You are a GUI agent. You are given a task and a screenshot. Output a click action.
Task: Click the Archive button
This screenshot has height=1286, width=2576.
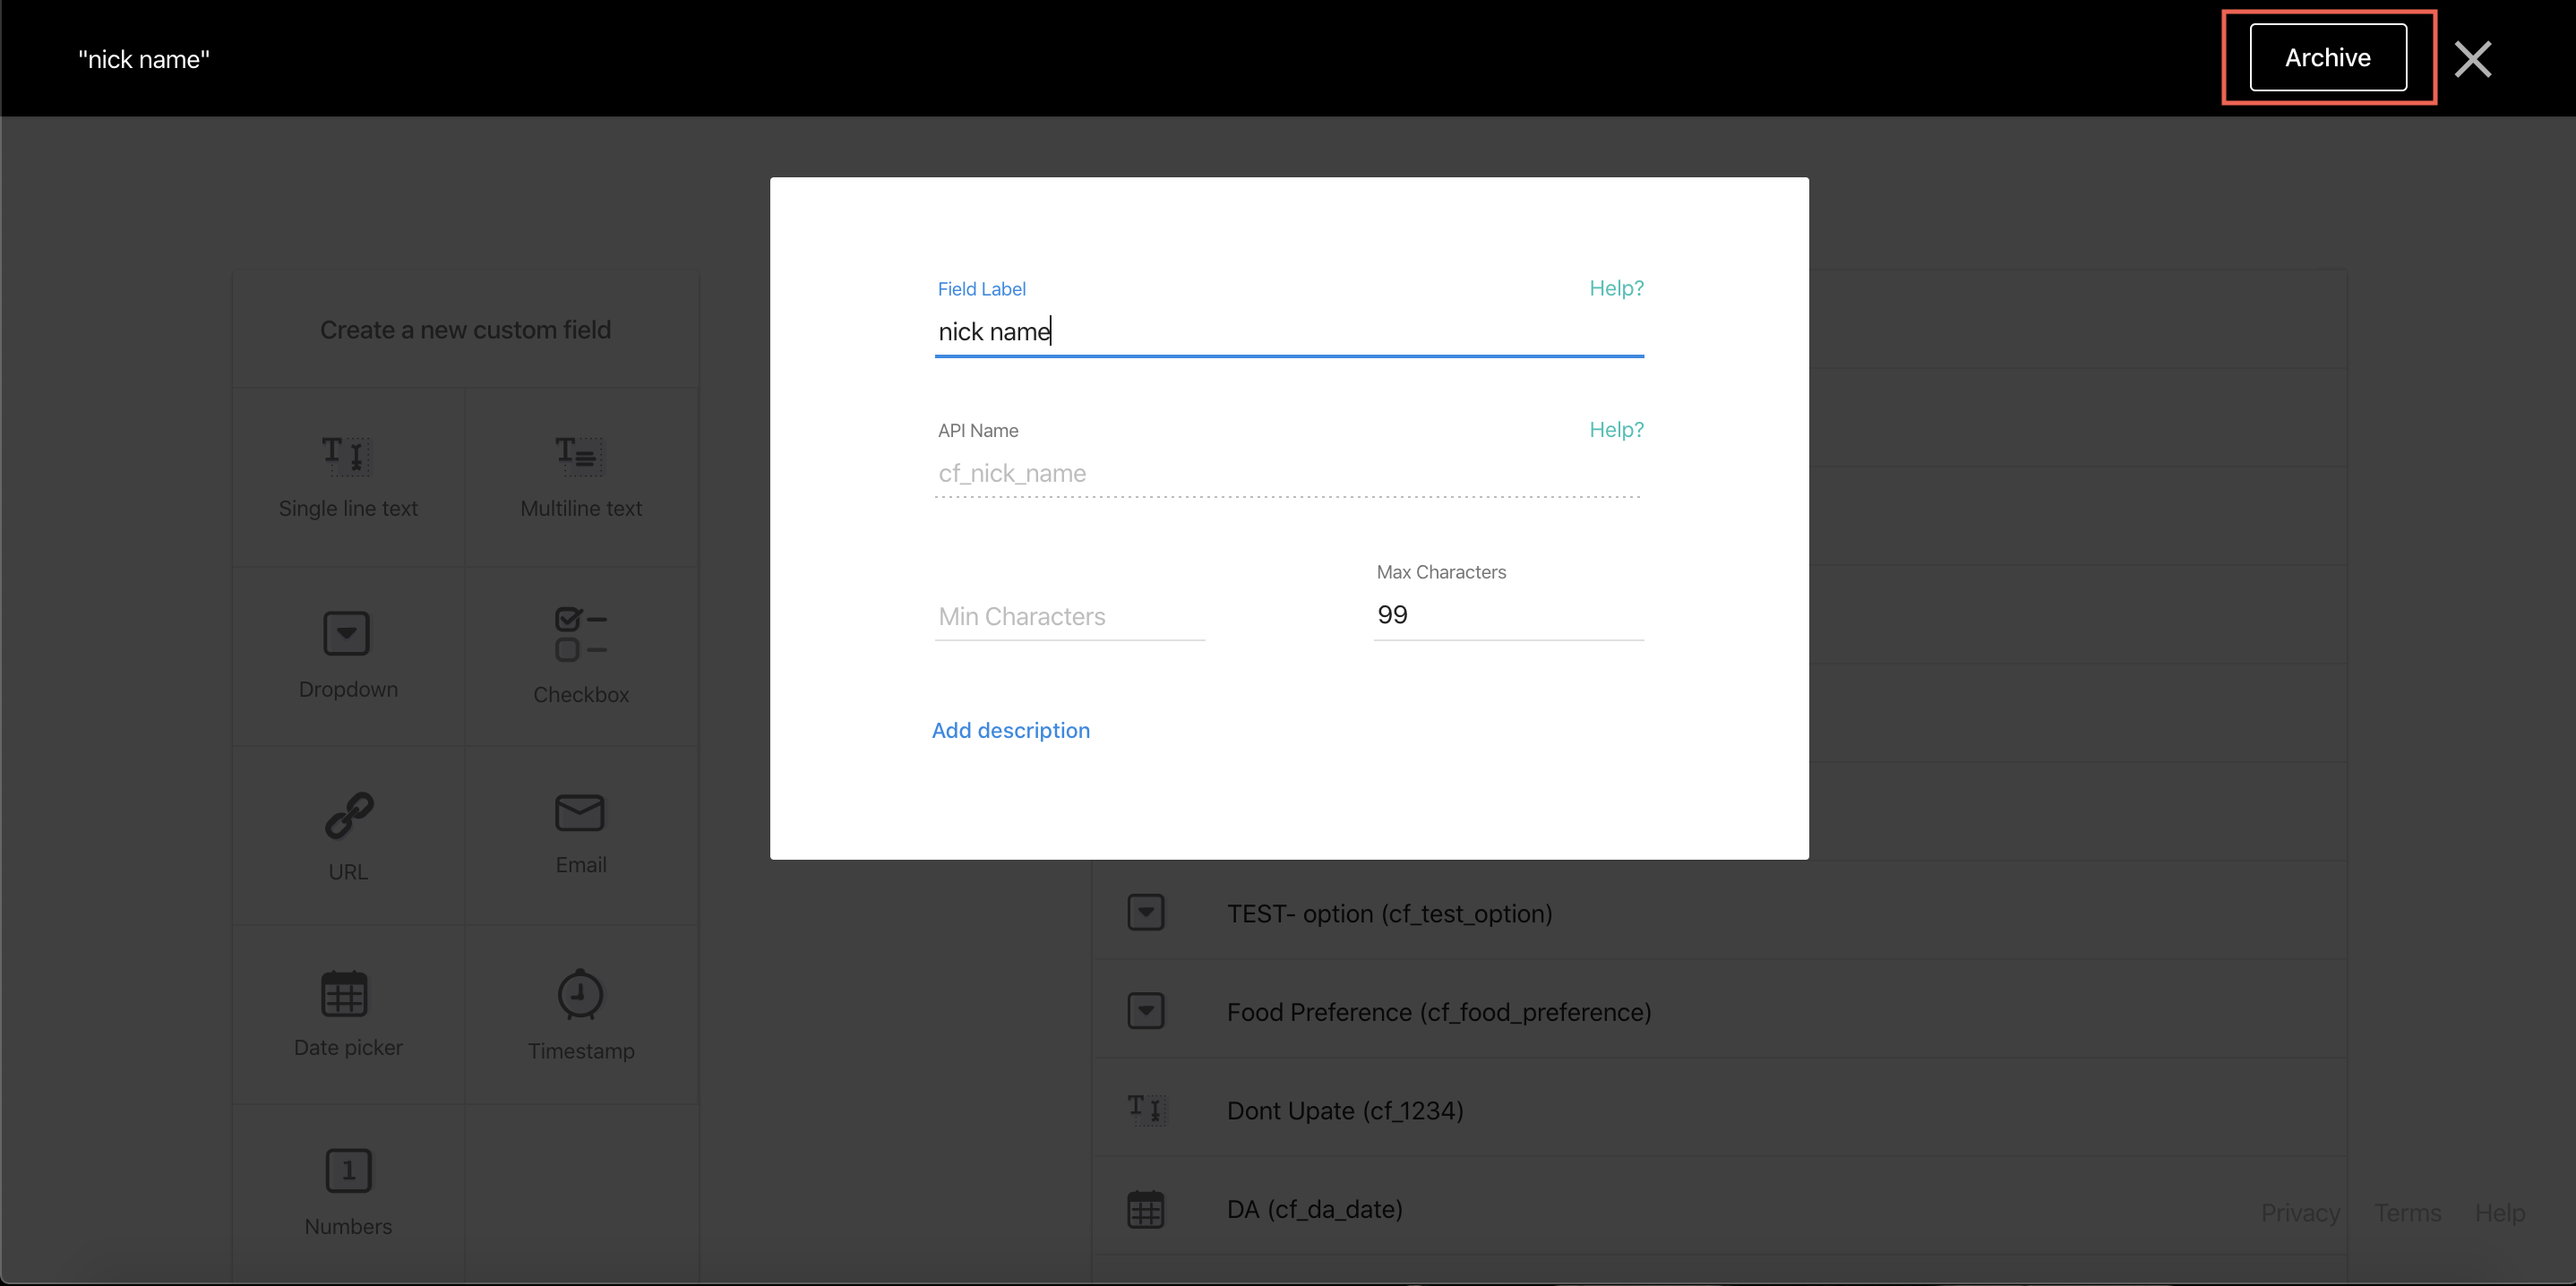2327,58
